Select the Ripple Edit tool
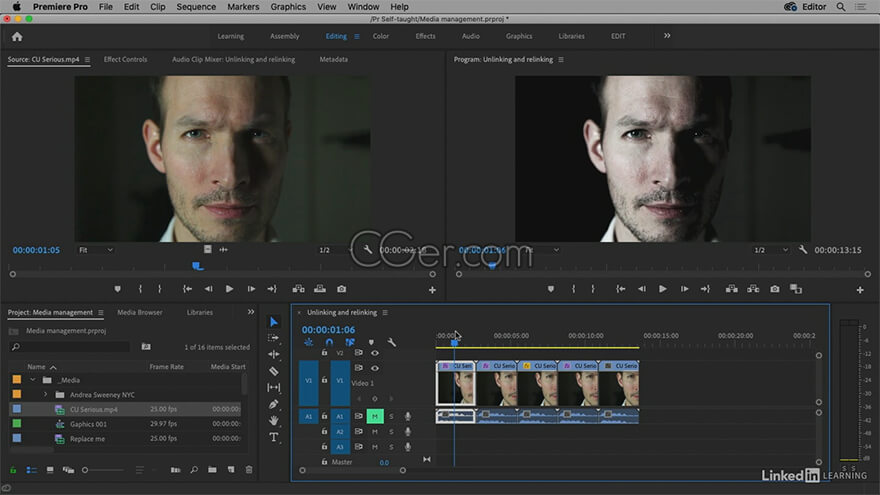The height and width of the screenshot is (495, 880). pos(273,354)
